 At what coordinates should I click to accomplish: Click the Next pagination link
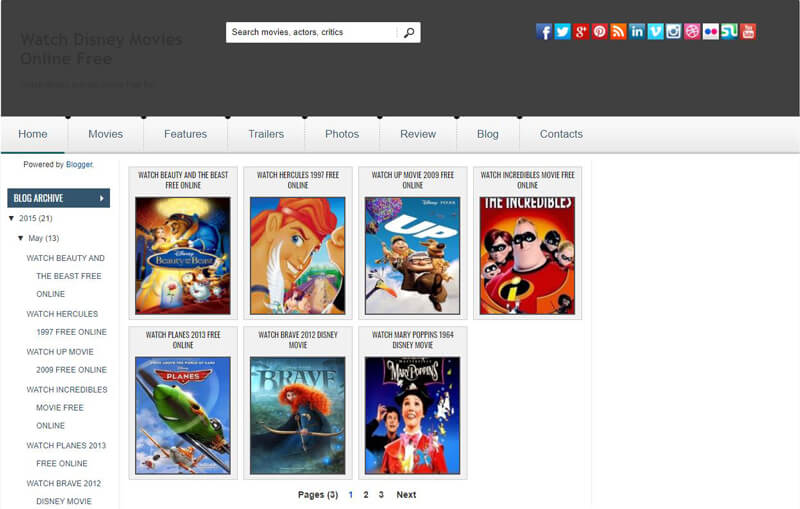click(x=406, y=495)
